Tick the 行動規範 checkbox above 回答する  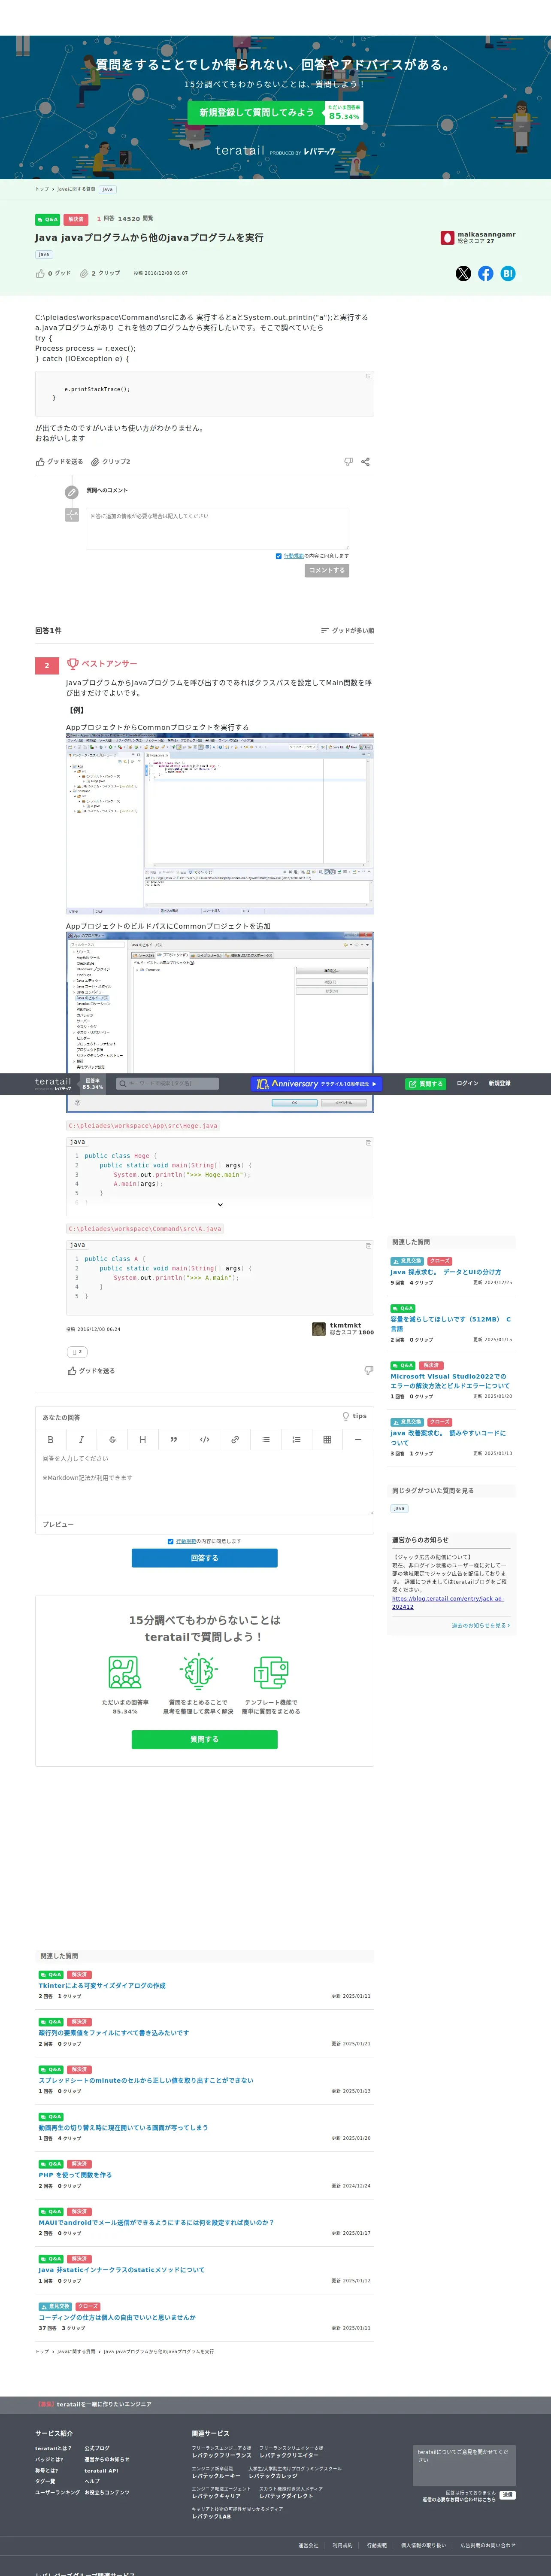pos(170,1541)
